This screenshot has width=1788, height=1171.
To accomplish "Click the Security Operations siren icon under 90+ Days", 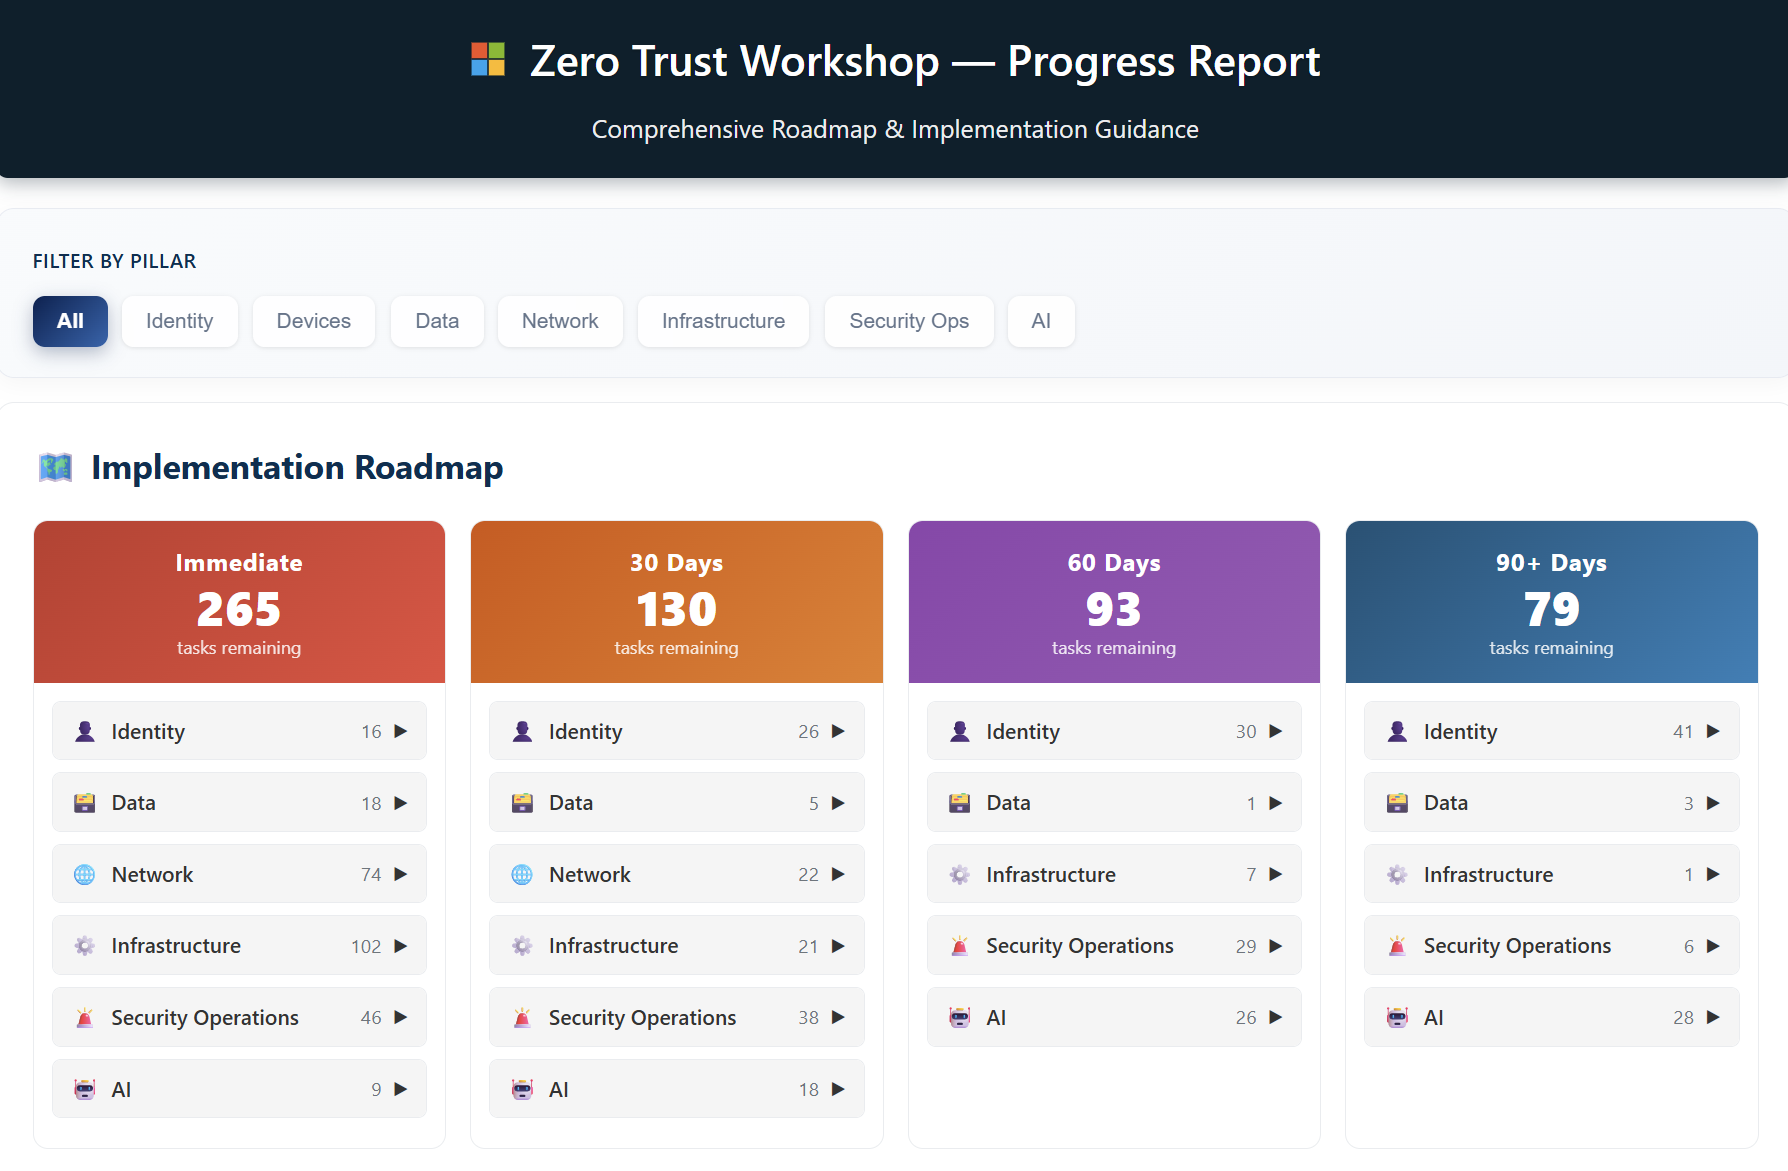I will 1396,945.
